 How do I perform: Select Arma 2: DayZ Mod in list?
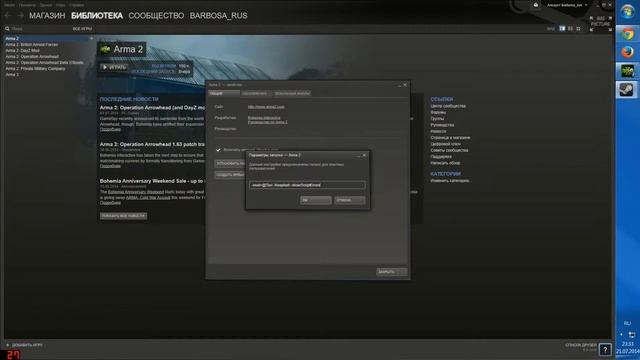tap(22, 51)
